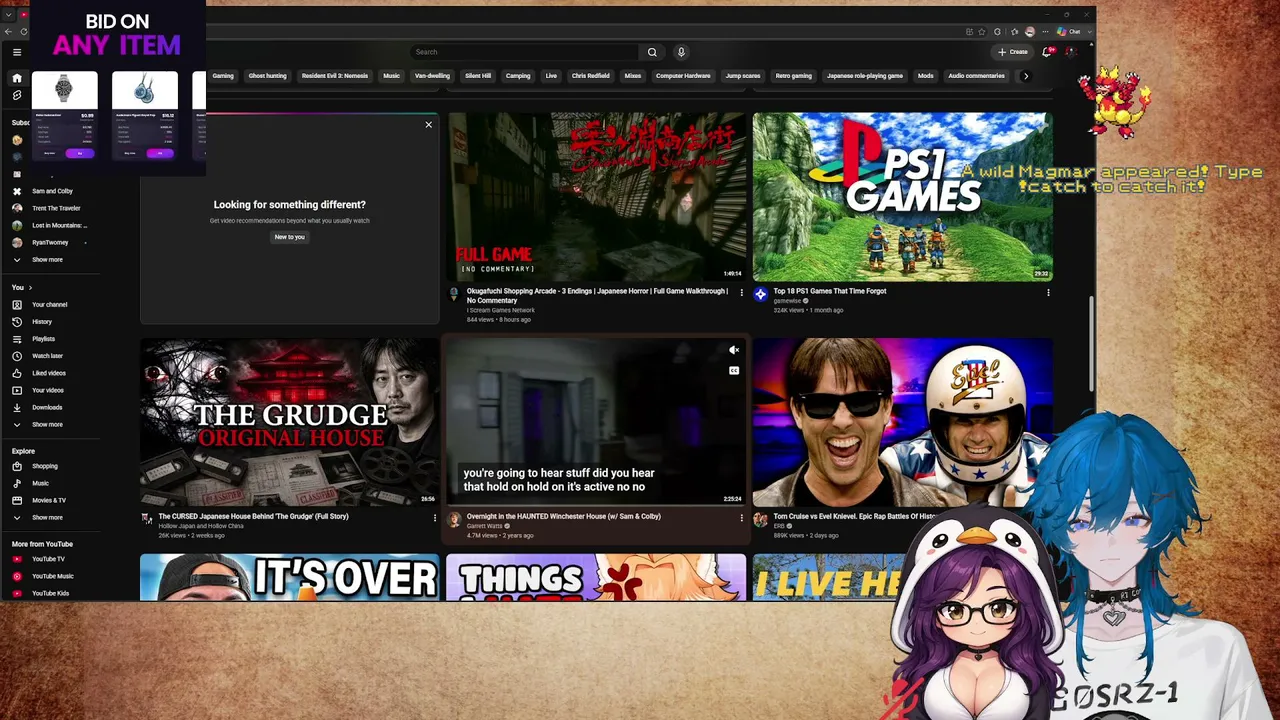Open the browser tab list dropdown arrow
Viewport: 1280px width, 720px height.
click(x=9, y=15)
